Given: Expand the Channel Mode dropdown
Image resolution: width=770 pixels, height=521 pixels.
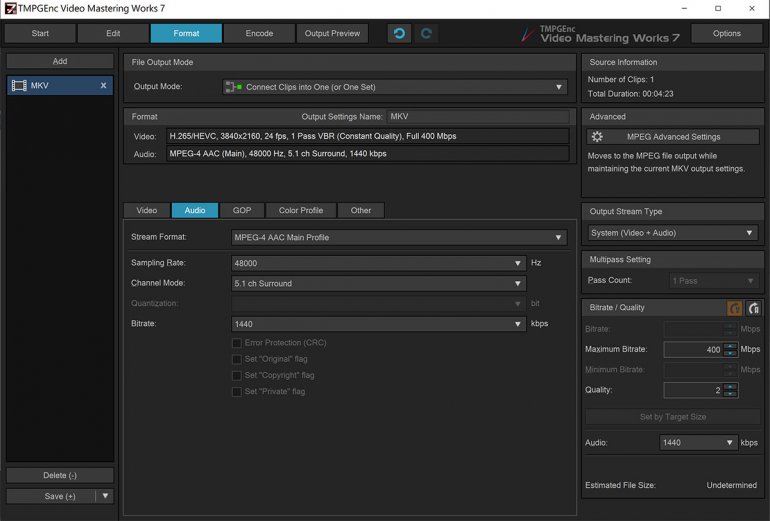Looking at the screenshot, I should point(379,283).
